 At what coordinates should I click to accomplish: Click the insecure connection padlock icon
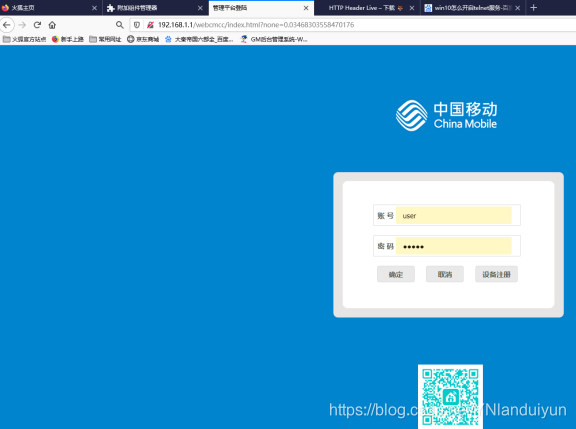coord(150,25)
